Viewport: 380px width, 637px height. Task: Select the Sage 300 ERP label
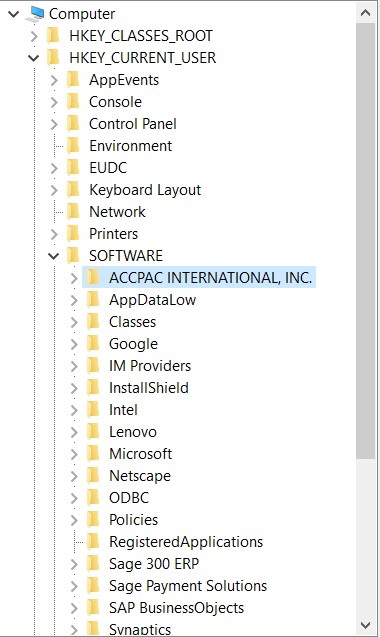pos(154,563)
